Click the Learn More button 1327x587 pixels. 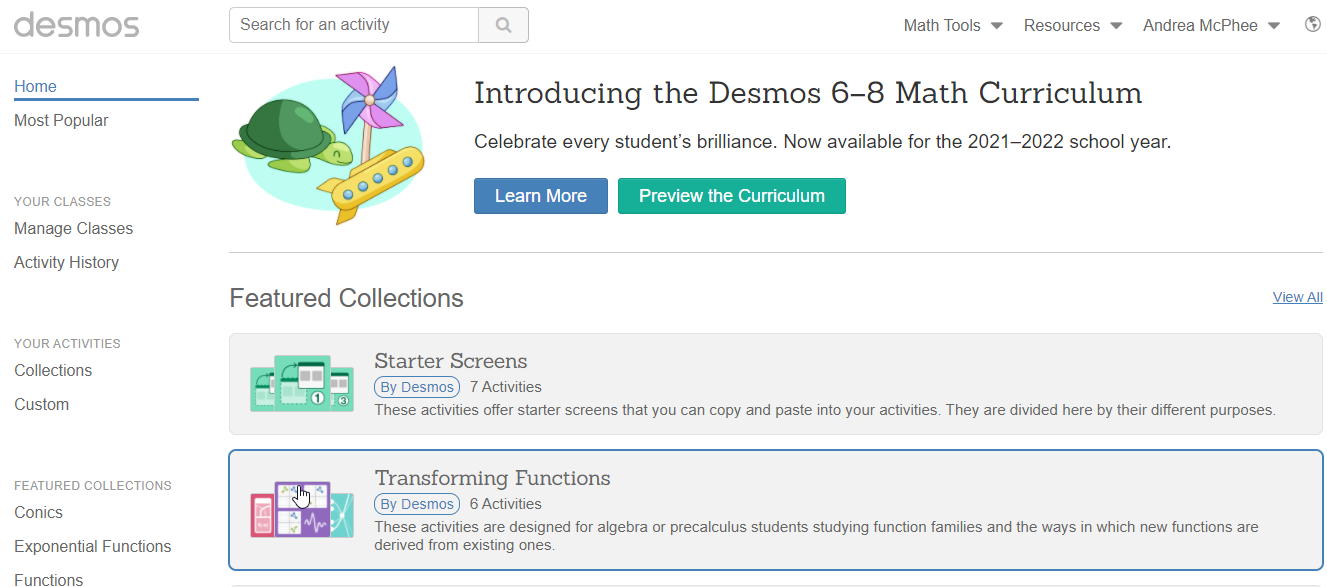coord(540,195)
